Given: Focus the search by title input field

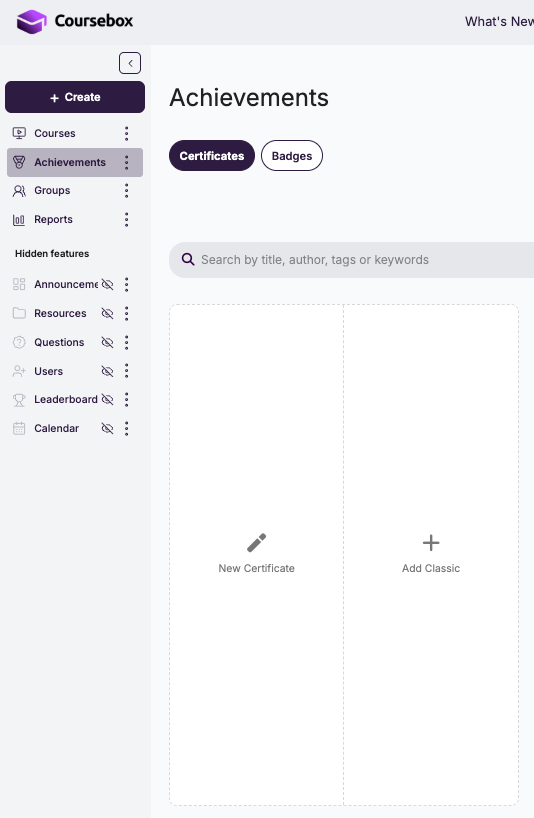Looking at the screenshot, I should [351, 260].
